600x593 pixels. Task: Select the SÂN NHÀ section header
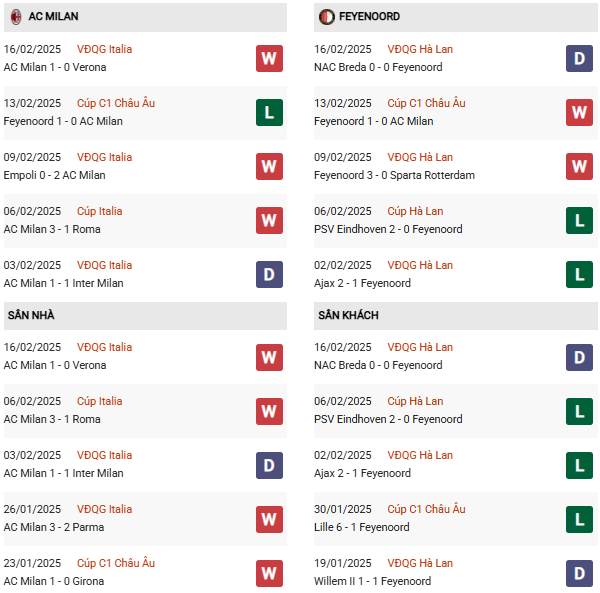point(30,315)
